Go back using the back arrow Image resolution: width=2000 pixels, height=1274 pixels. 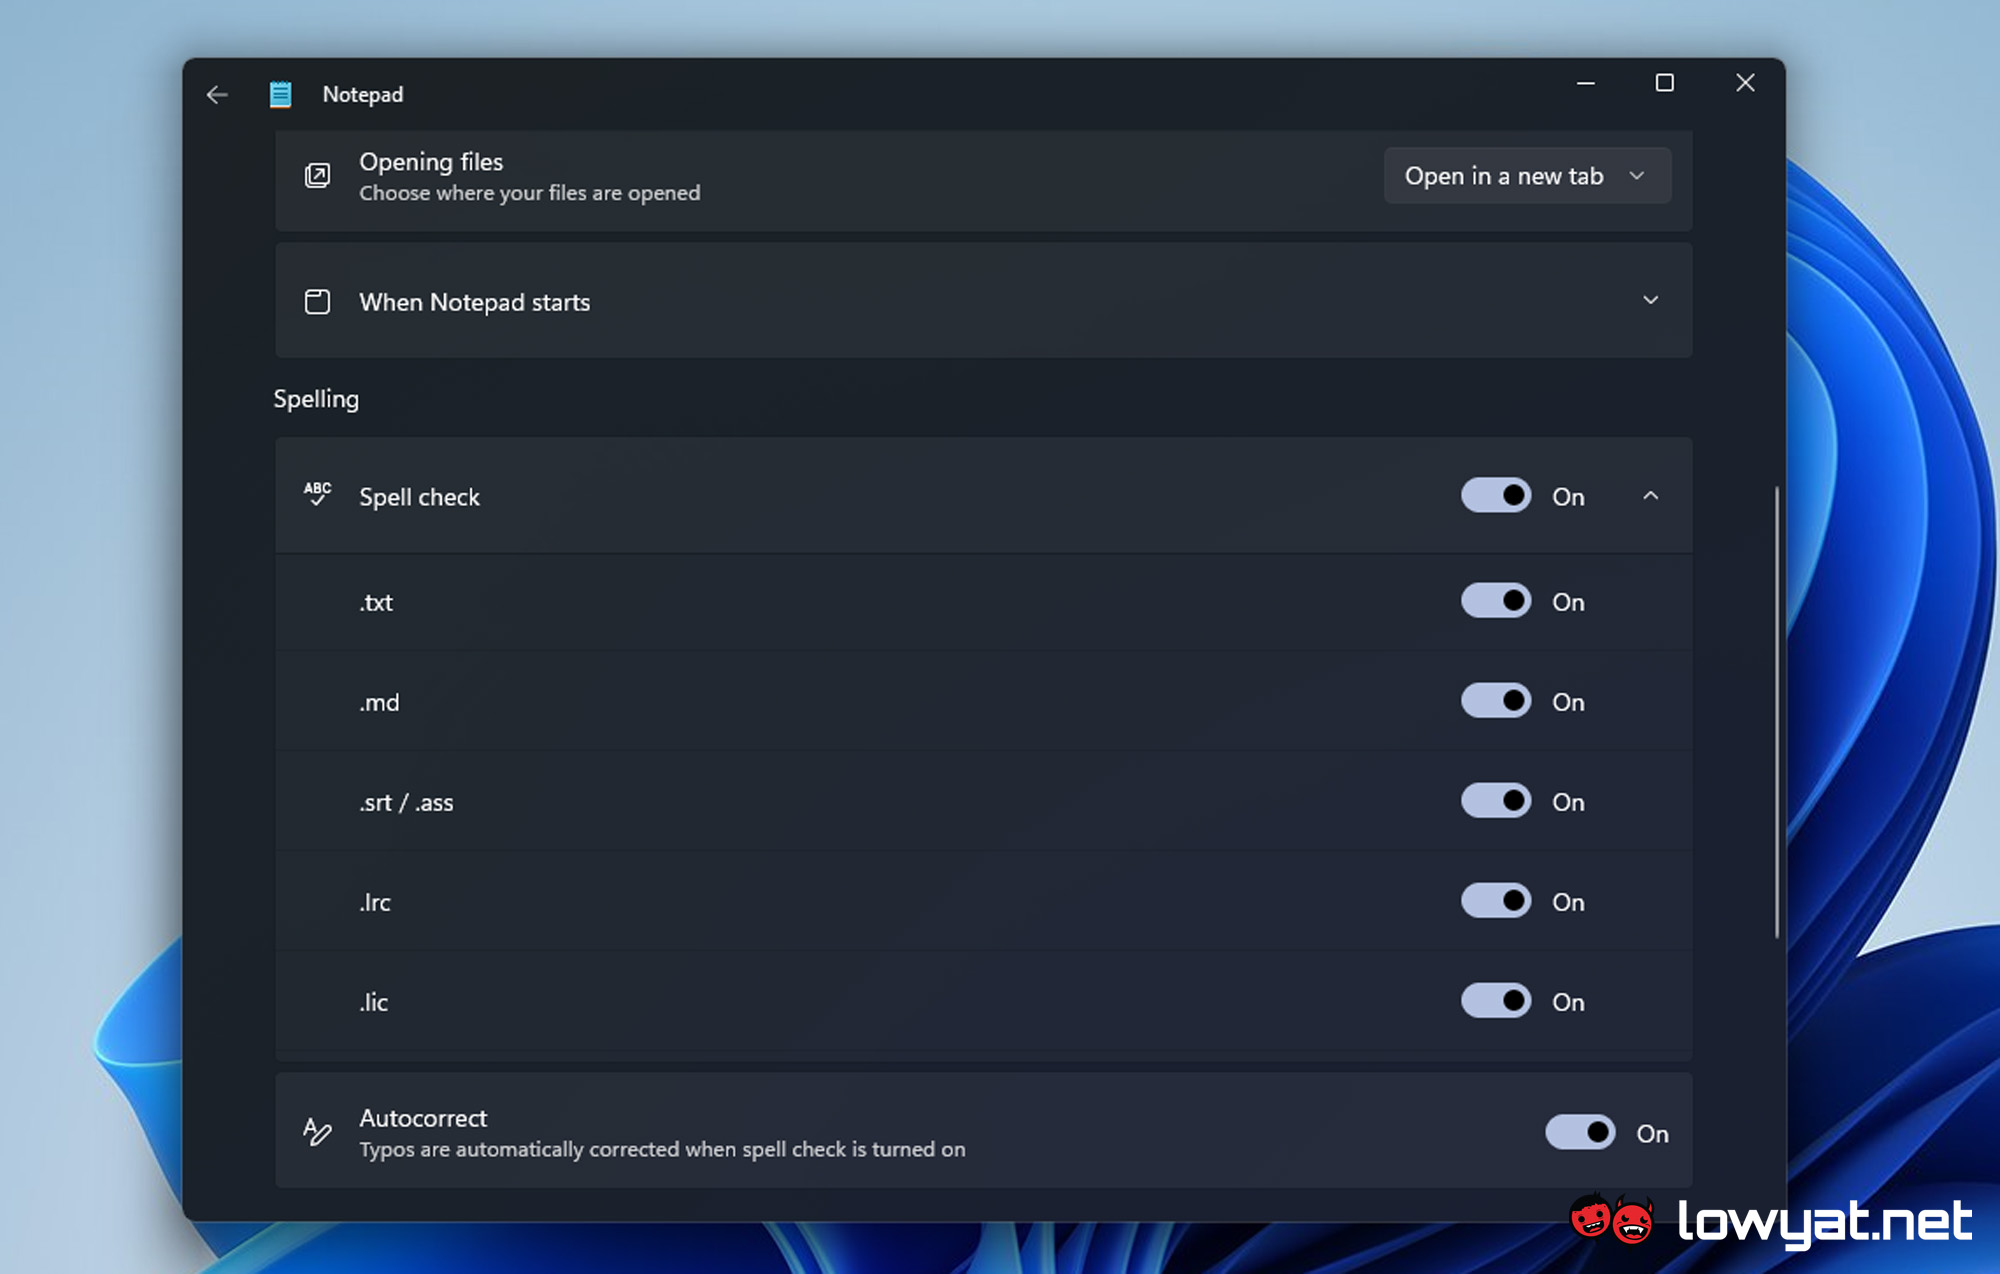pyautogui.click(x=217, y=95)
